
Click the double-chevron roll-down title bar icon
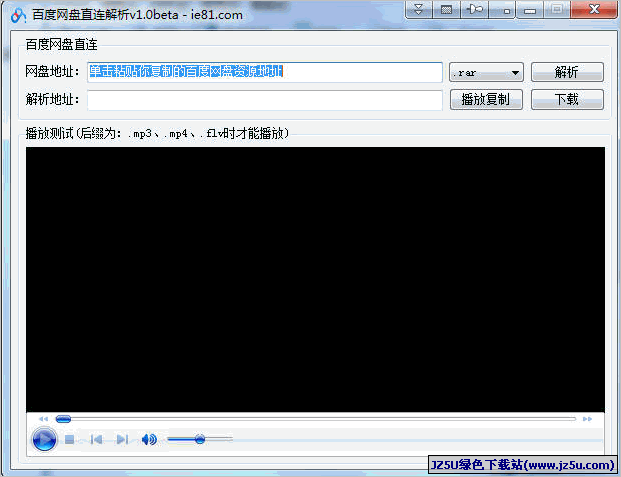419,9
